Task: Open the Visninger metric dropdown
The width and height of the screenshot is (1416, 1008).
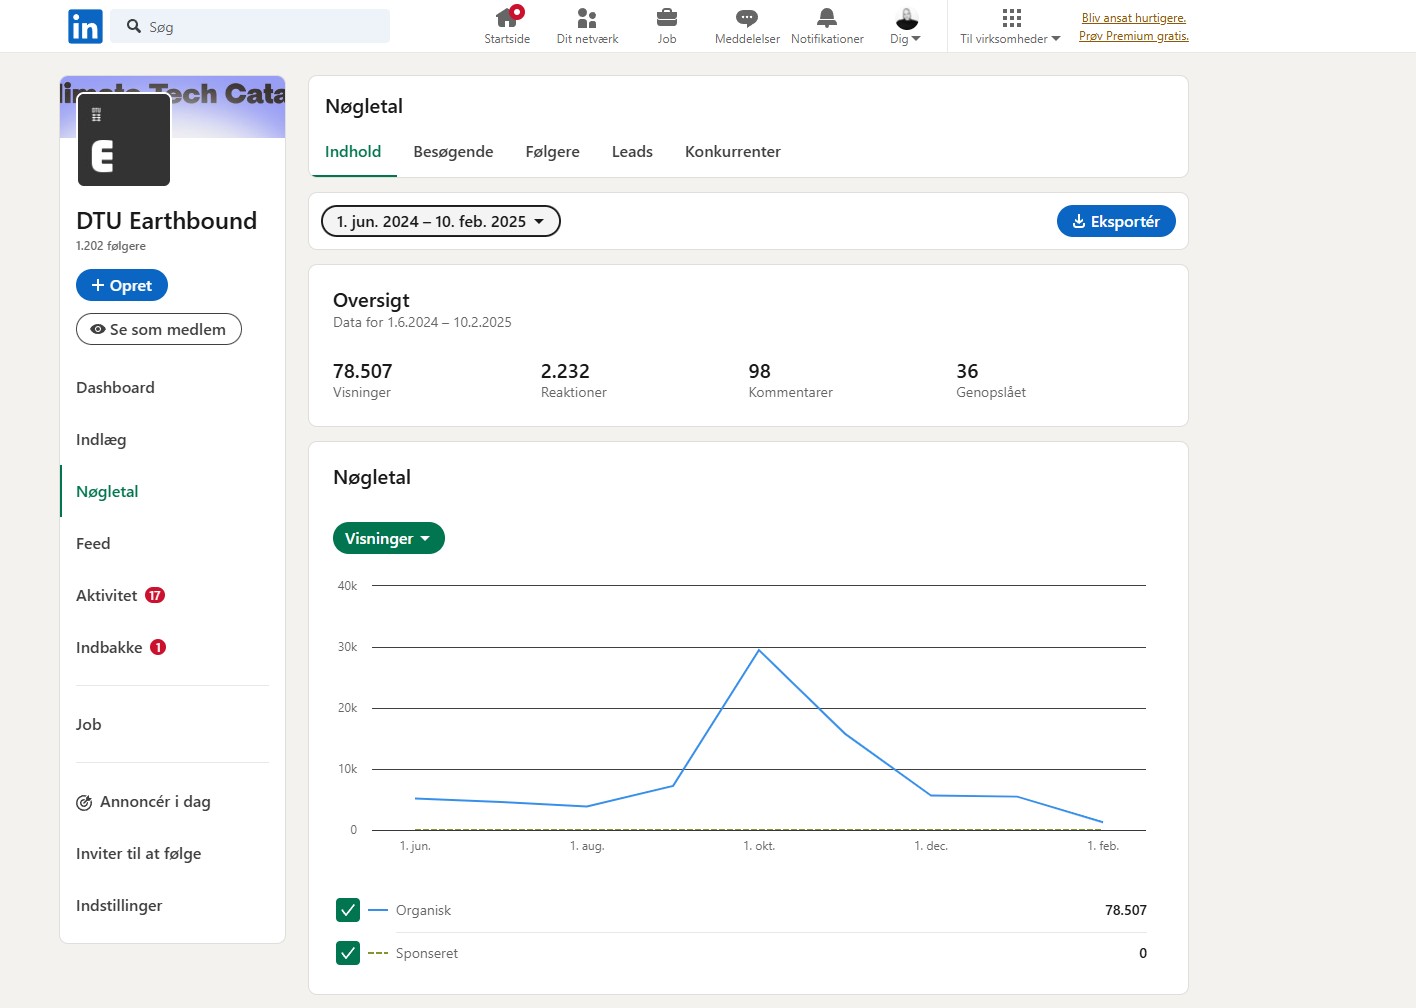Action: 388,538
